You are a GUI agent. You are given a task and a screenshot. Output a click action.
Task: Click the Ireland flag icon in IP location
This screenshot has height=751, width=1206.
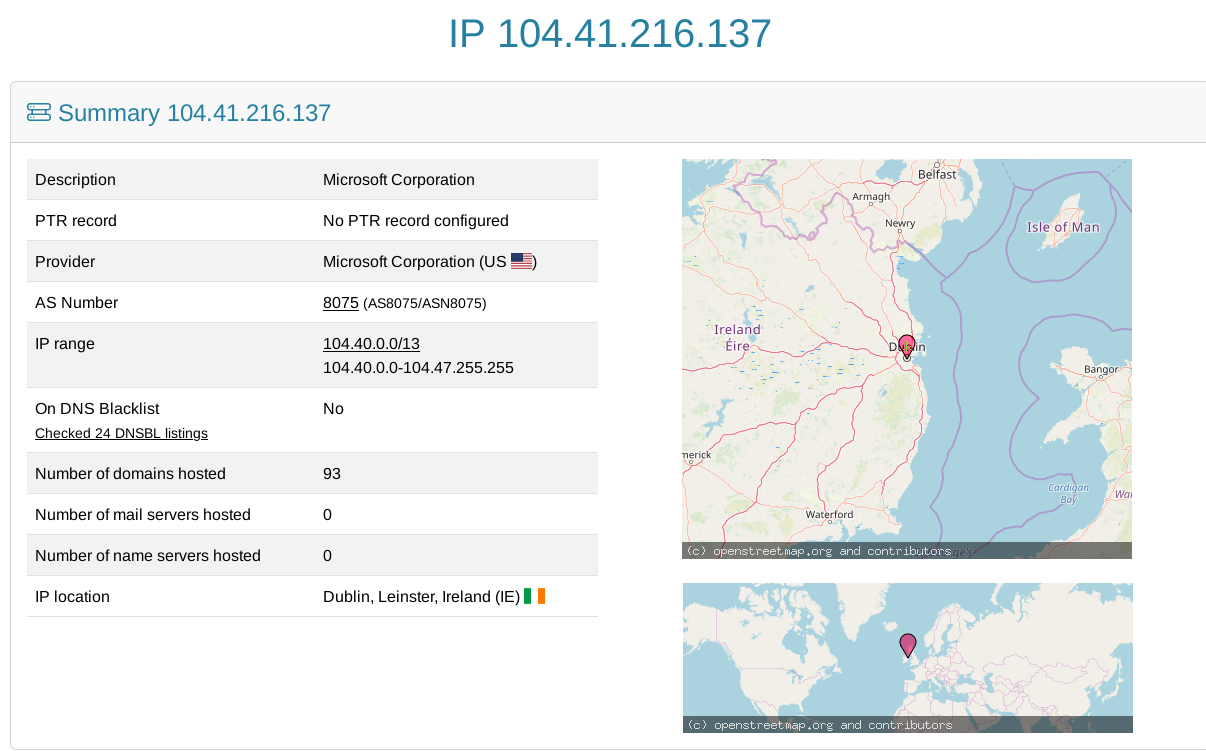[535, 596]
